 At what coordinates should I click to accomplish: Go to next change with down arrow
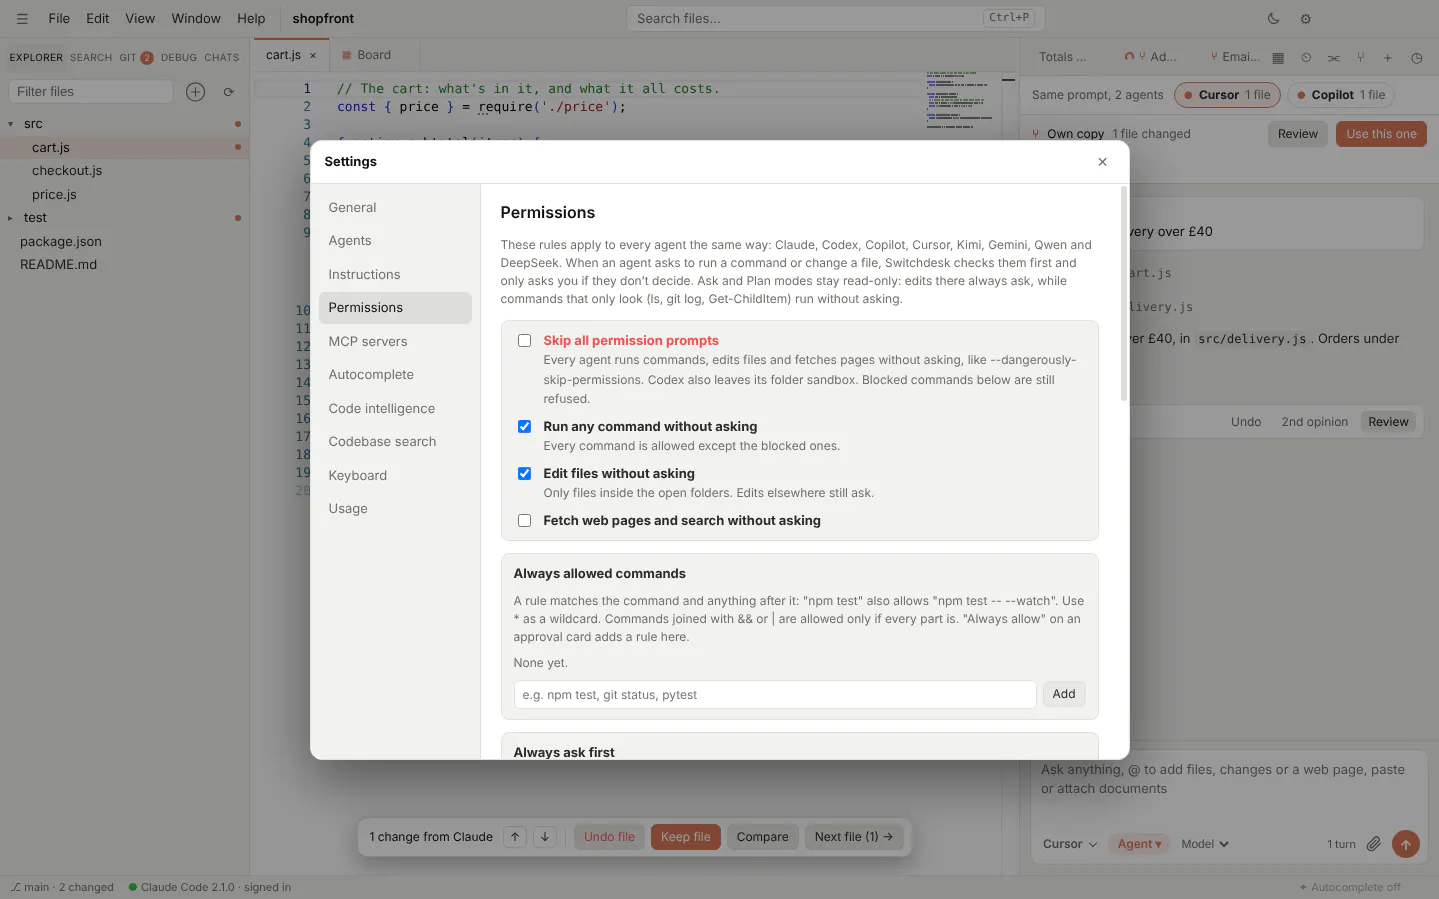pyautogui.click(x=545, y=837)
